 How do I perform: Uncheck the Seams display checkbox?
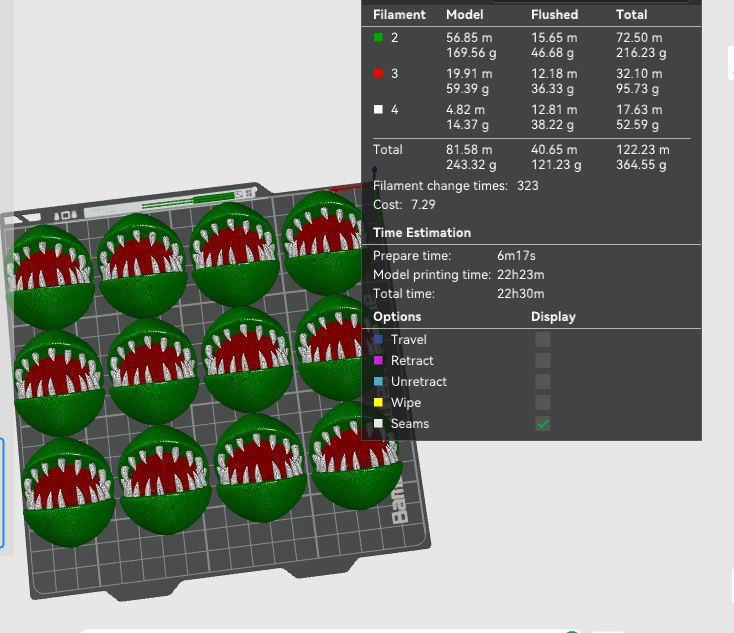click(x=543, y=423)
